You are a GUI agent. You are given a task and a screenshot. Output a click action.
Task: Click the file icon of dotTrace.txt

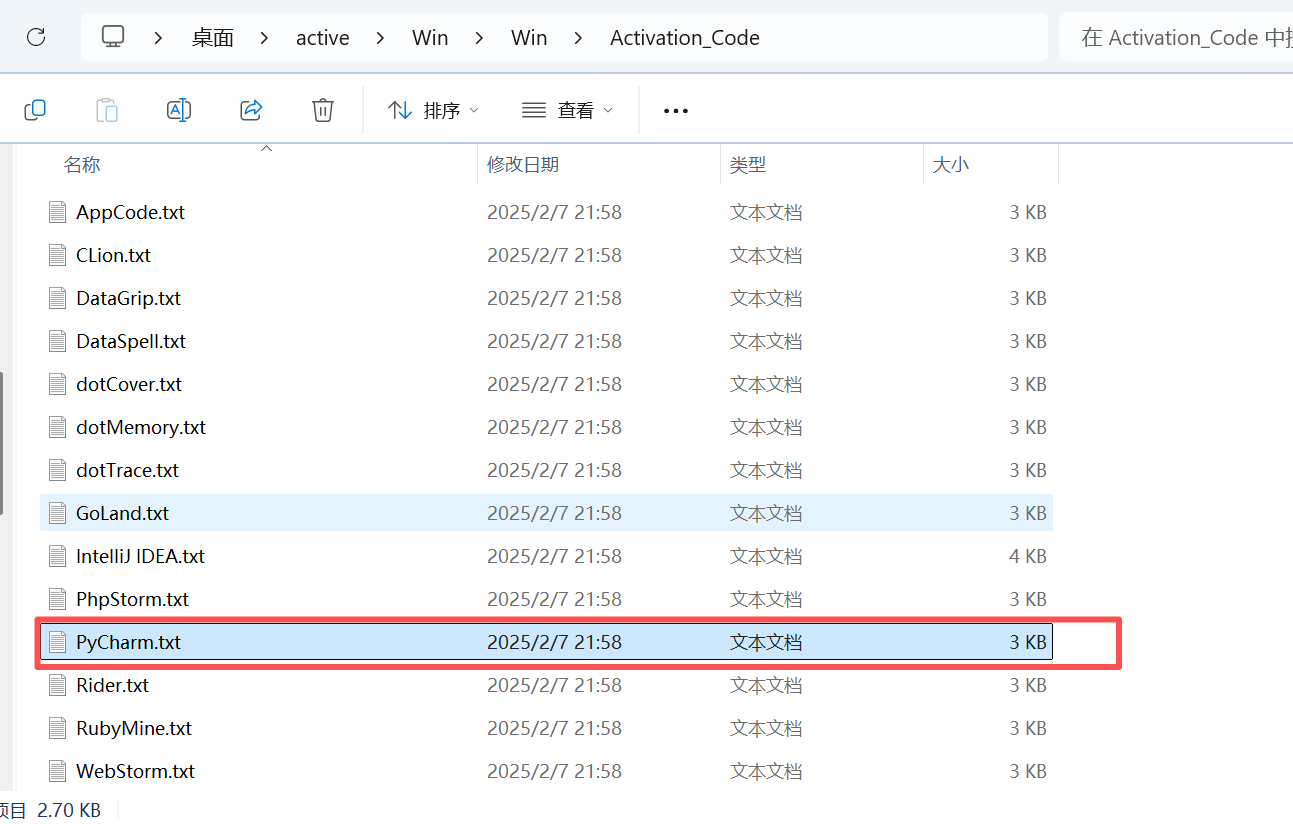(58, 470)
